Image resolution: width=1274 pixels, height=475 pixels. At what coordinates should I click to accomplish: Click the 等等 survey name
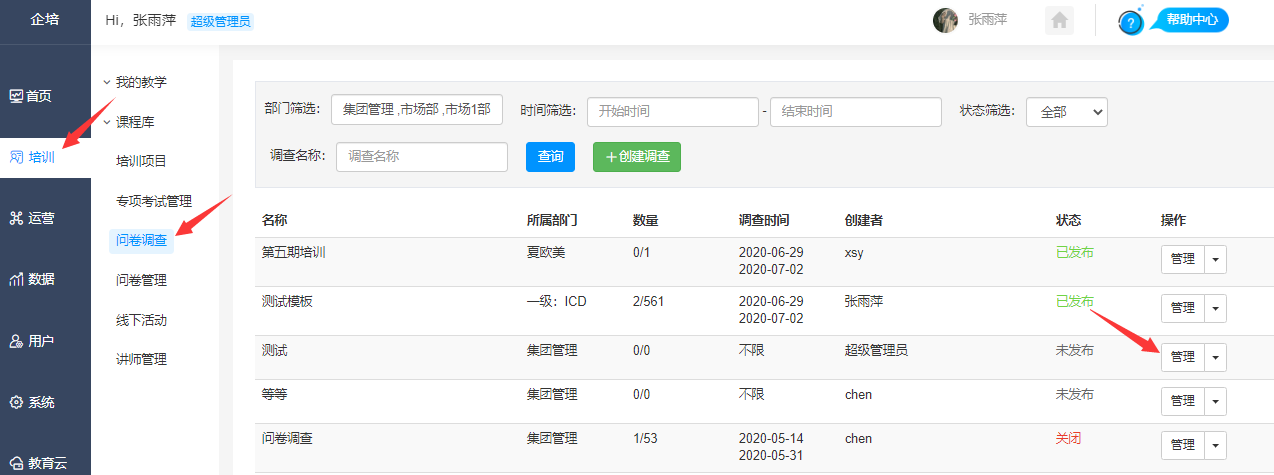[275, 394]
